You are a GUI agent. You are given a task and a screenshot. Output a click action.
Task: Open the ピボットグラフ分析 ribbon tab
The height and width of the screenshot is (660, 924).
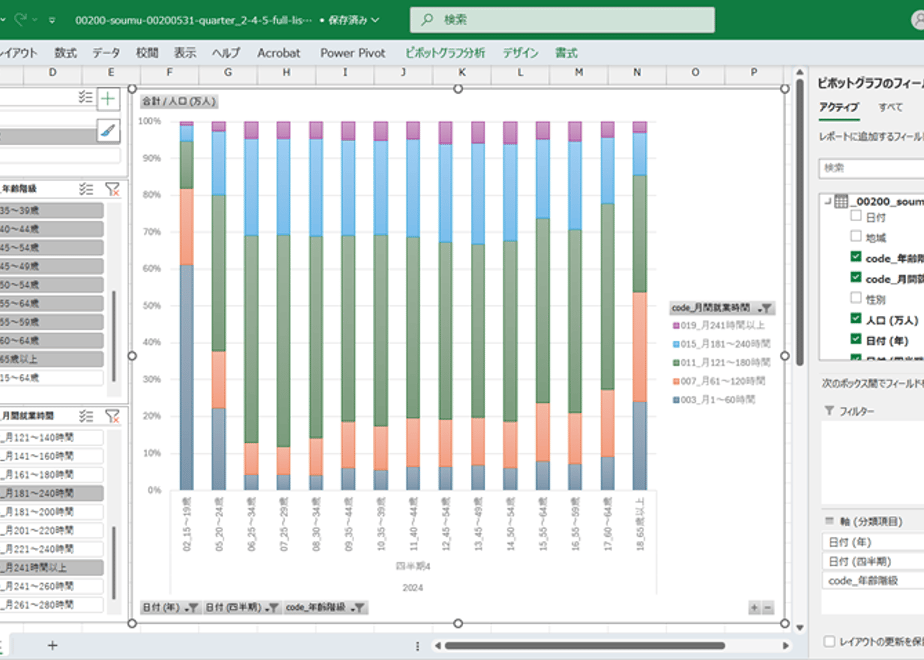445,53
